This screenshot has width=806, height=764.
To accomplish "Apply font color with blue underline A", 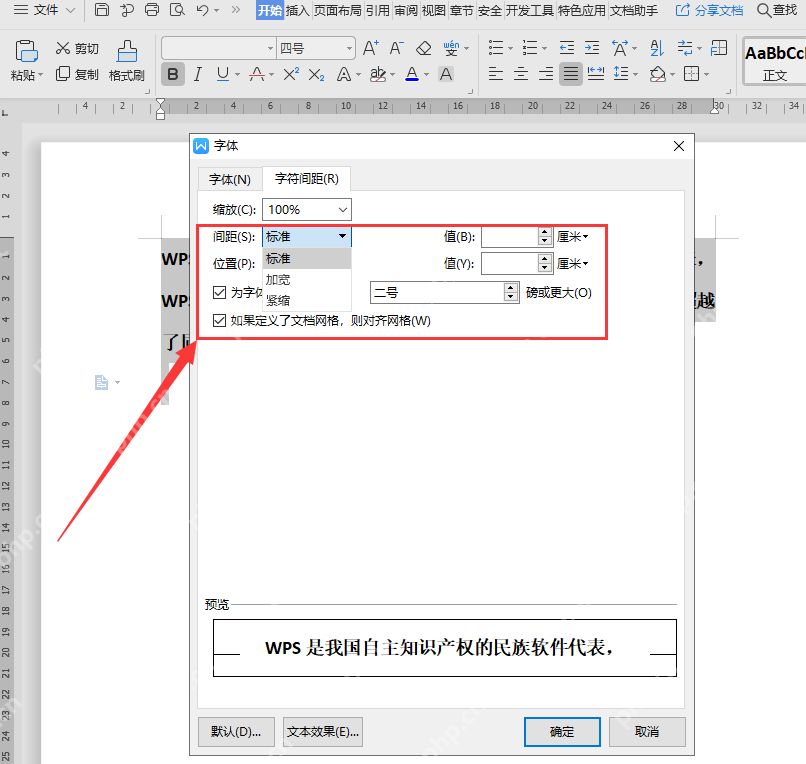I will click(x=412, y=75).
